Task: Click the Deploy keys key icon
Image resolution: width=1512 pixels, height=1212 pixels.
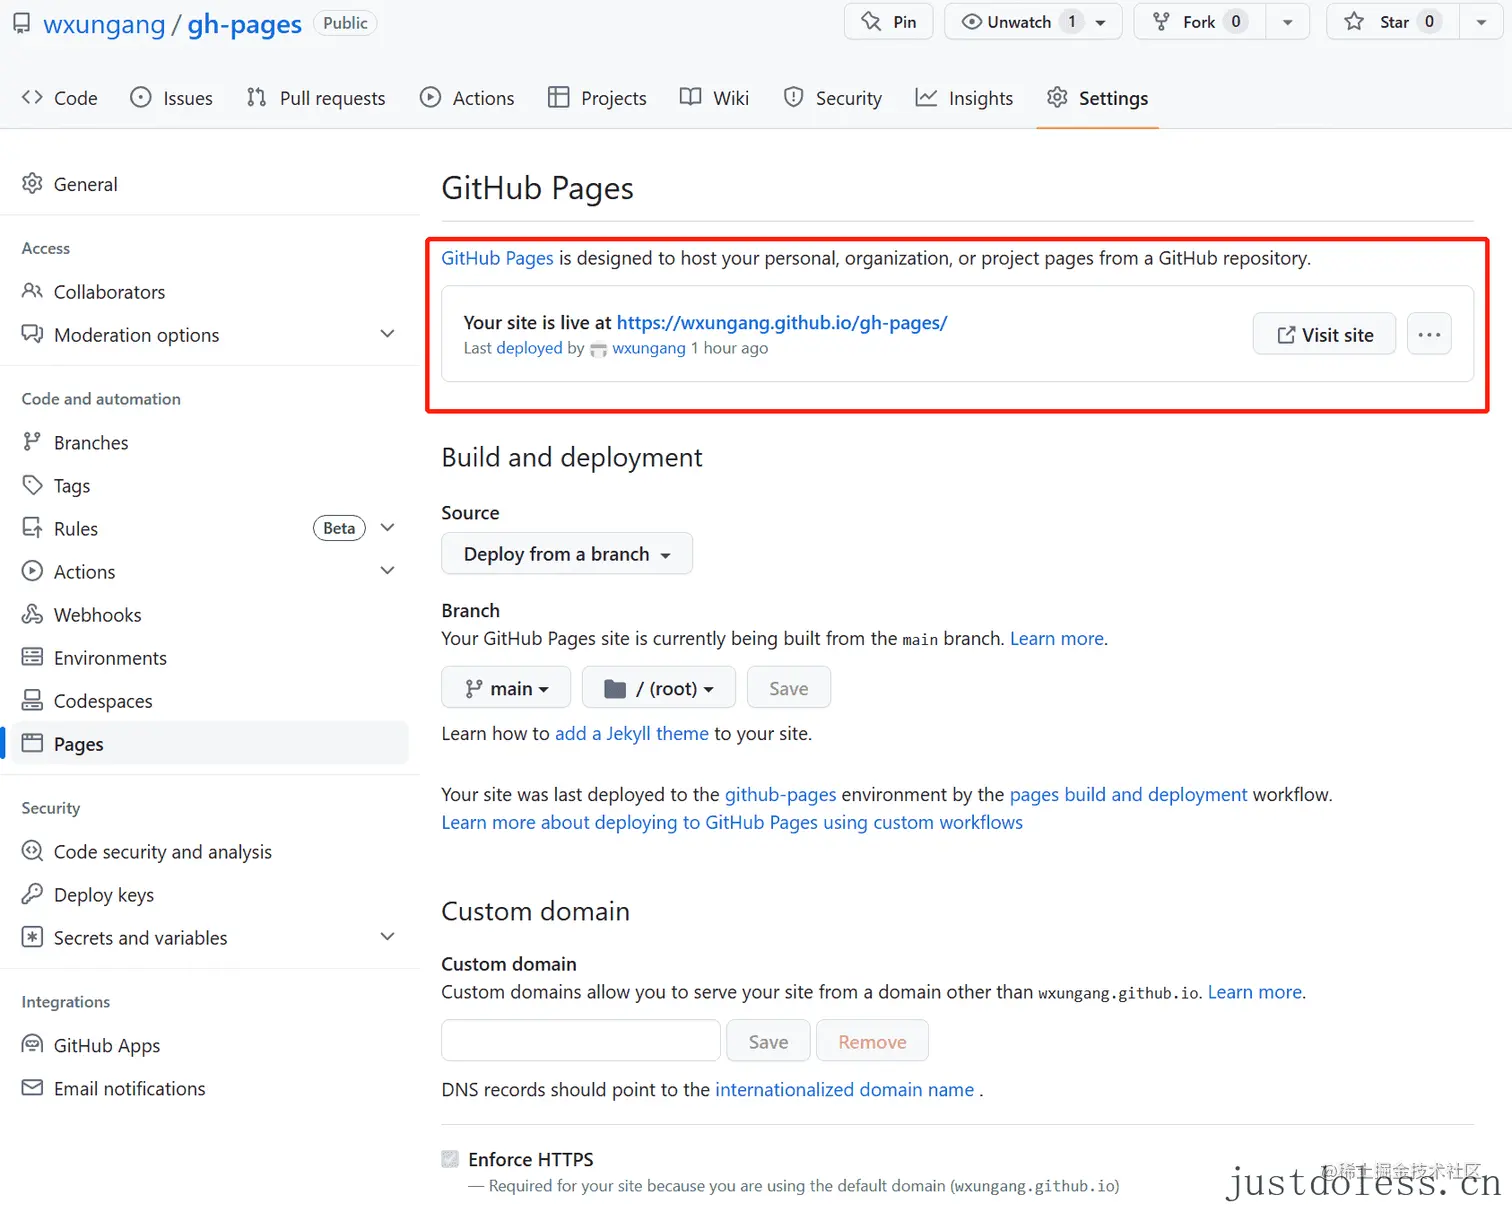Action: (x=32, y=894)
